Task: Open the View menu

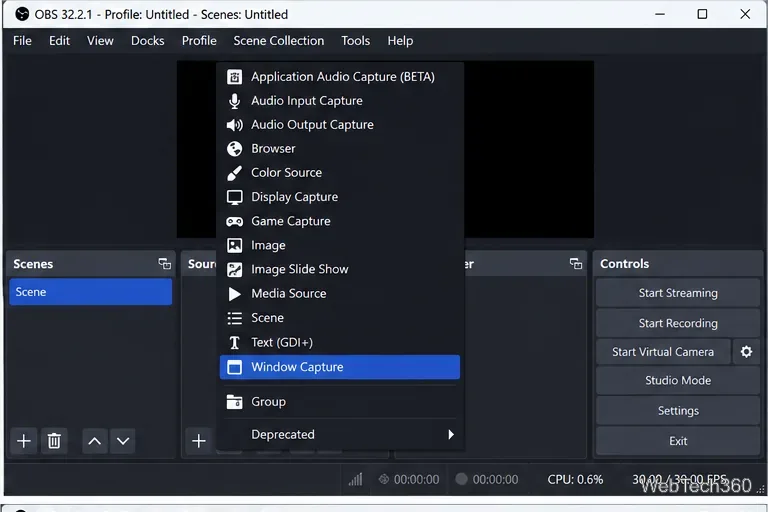Action: point(100,41)
